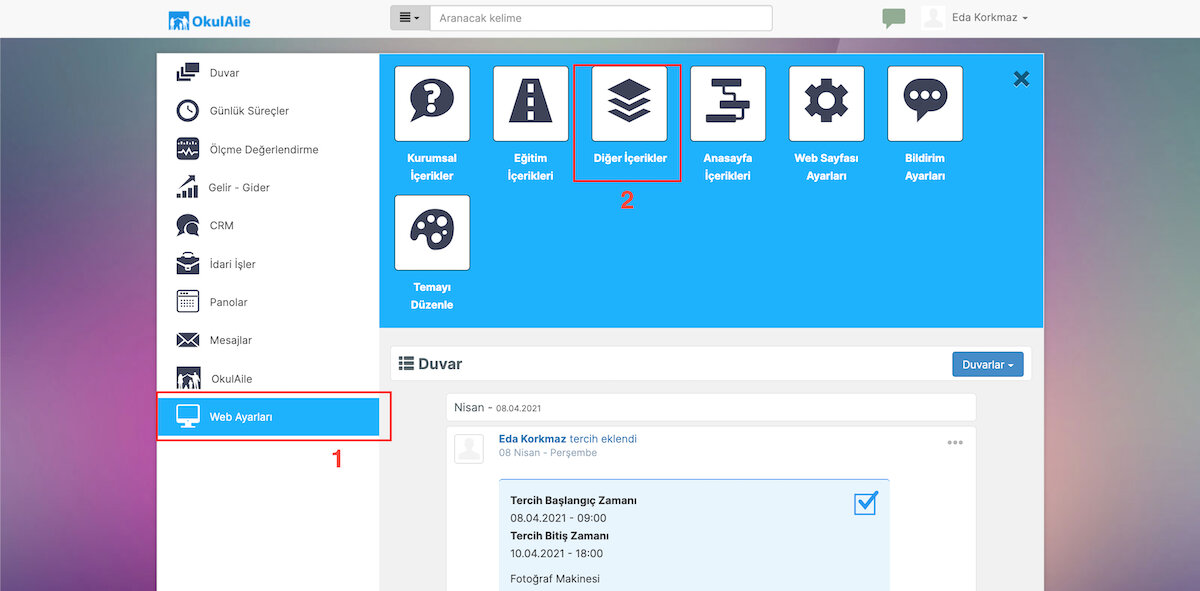Image resolution: width=1200 pixels, height=591 pixels.
Task: Toggle the blue checkmark on the tercih card
Action: pyautogui.click(x=866, y=502)
